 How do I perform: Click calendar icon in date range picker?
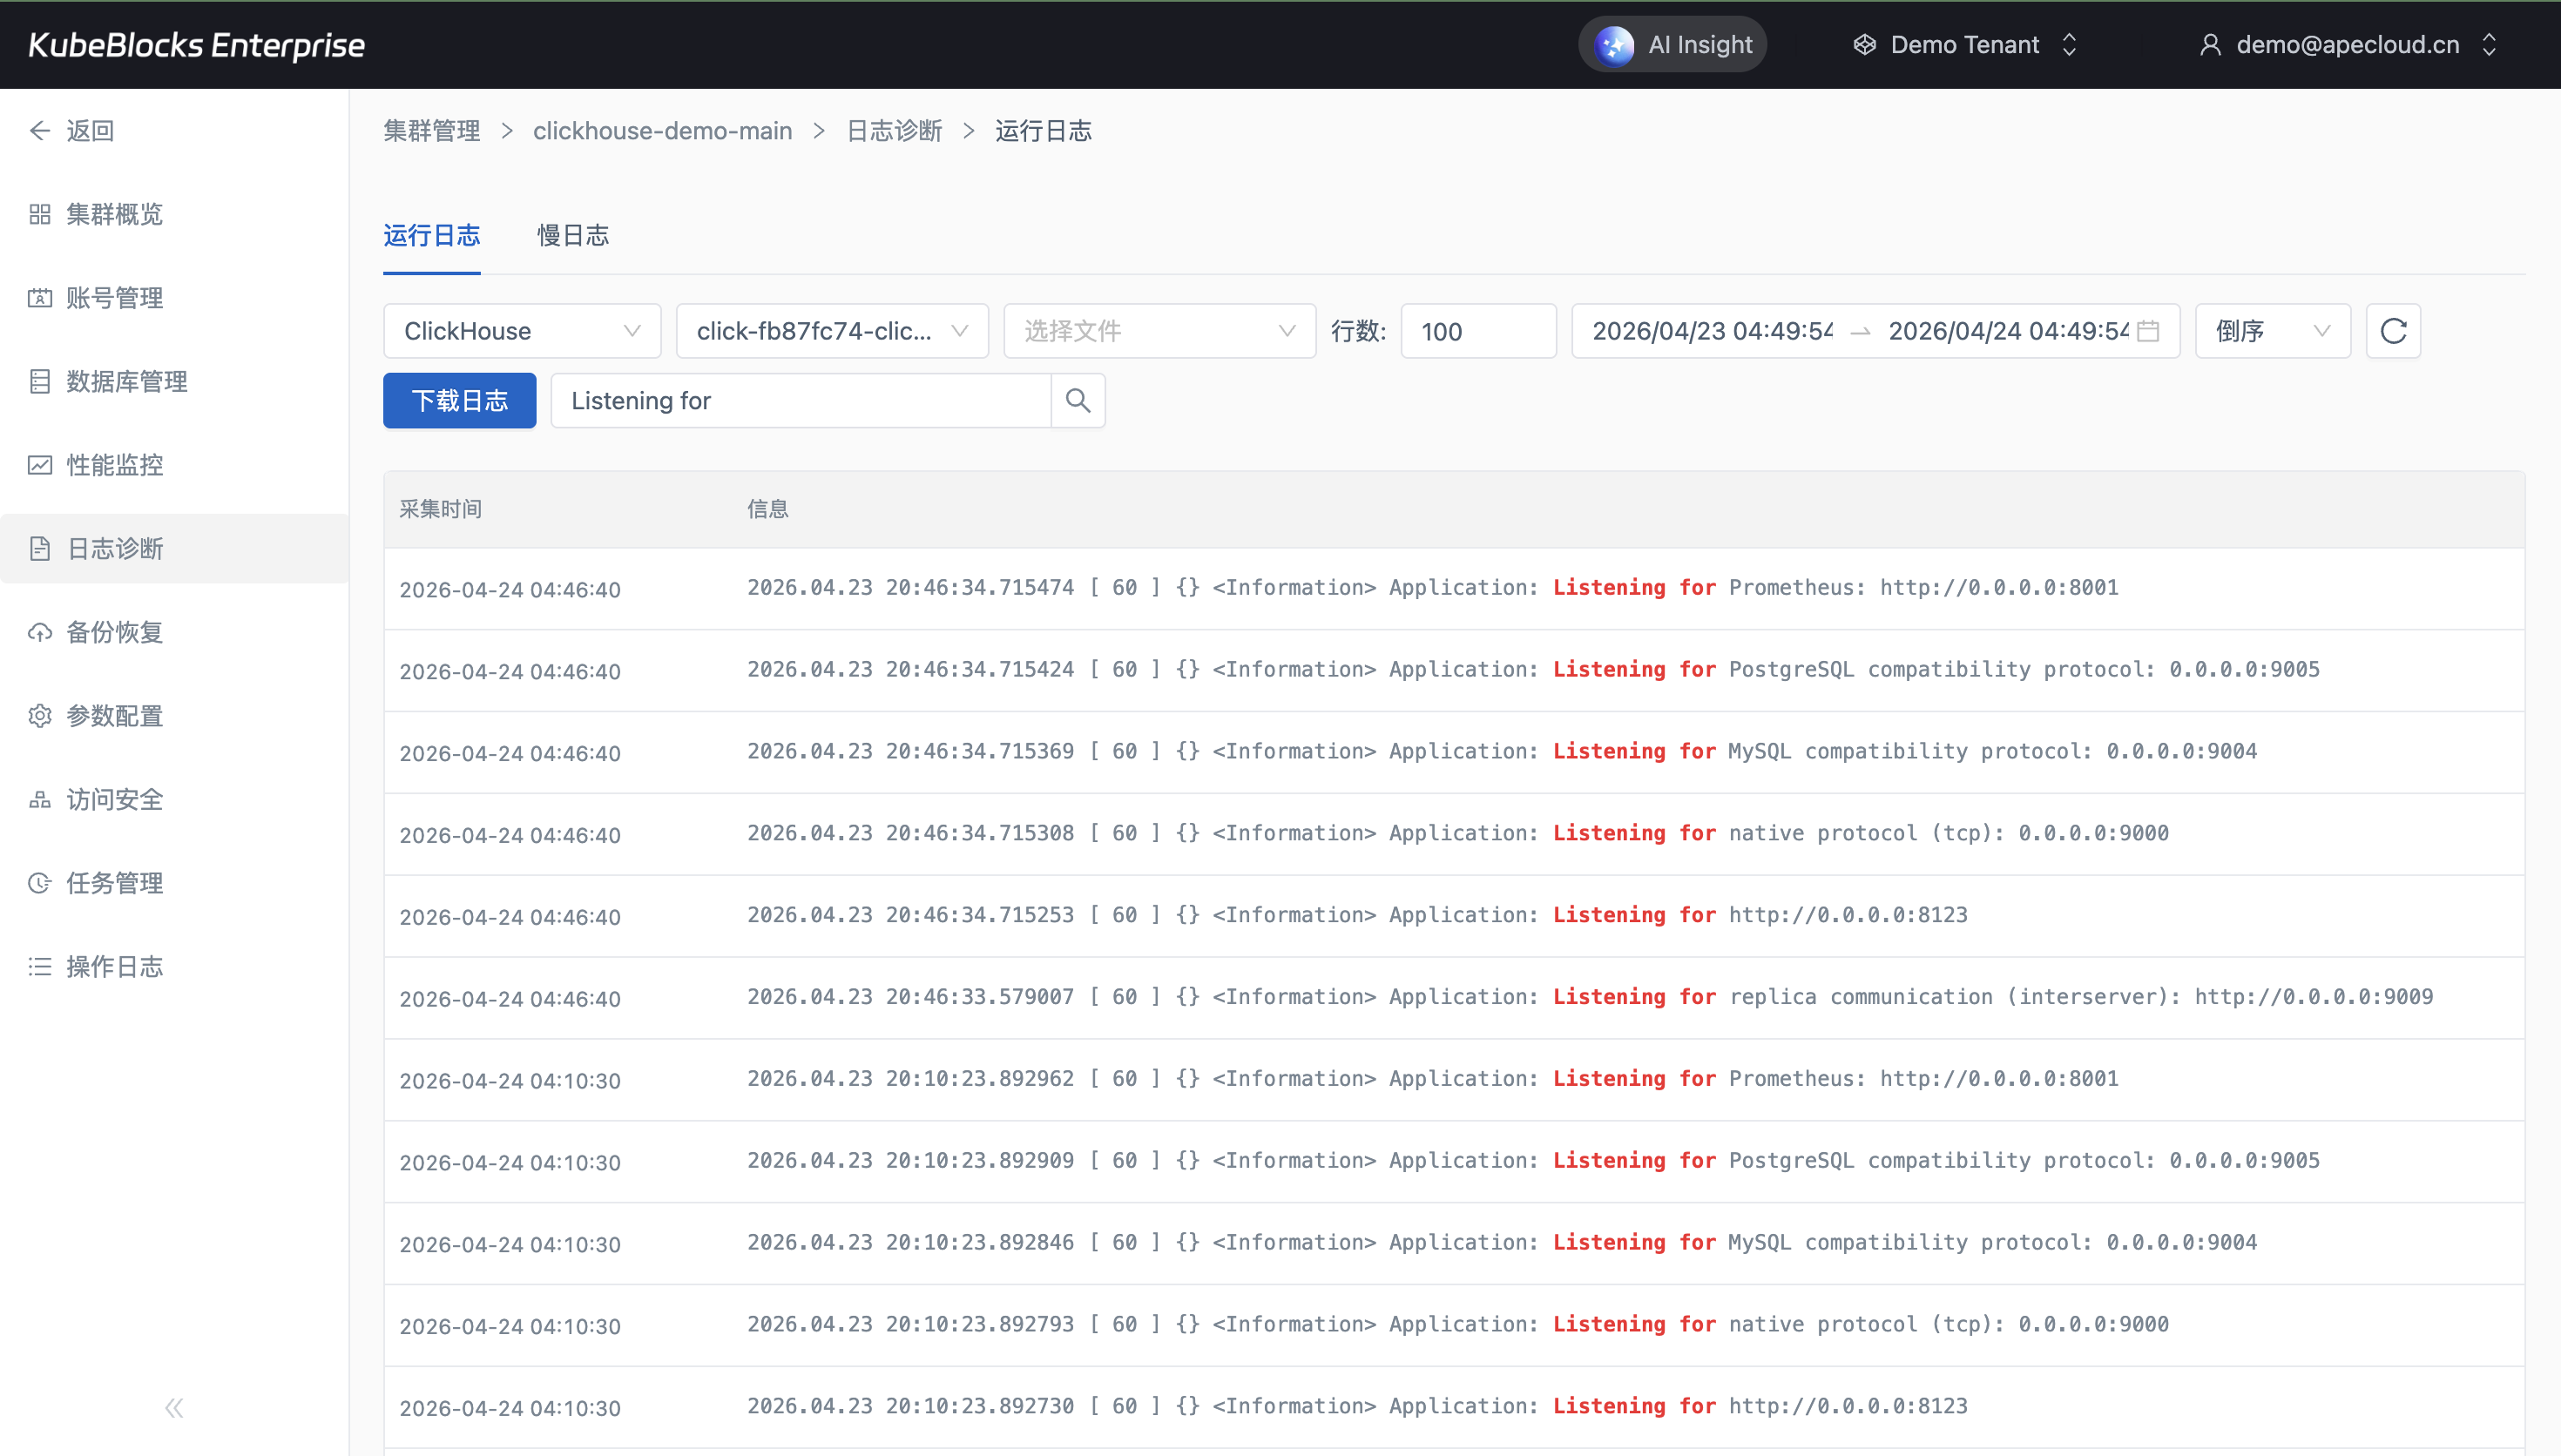click(2147, 331)
